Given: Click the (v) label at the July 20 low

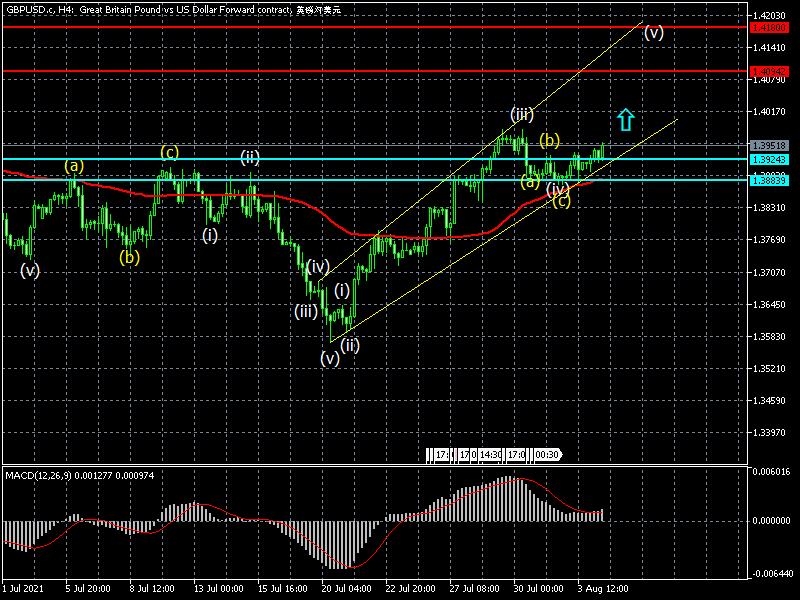Looking at the screenshot, I should point(330,359).
